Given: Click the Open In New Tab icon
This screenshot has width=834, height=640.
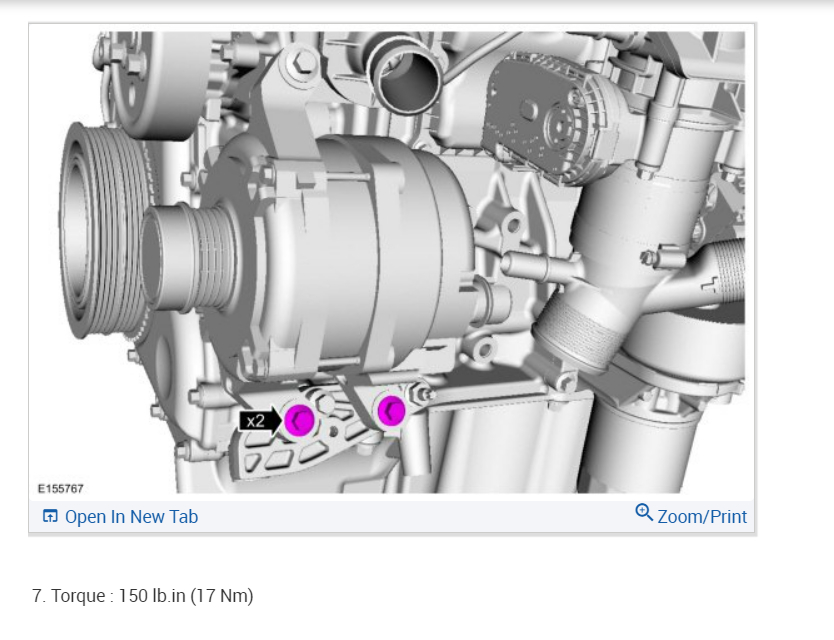Looking at the screenshot, I should [x=50, y=516].
